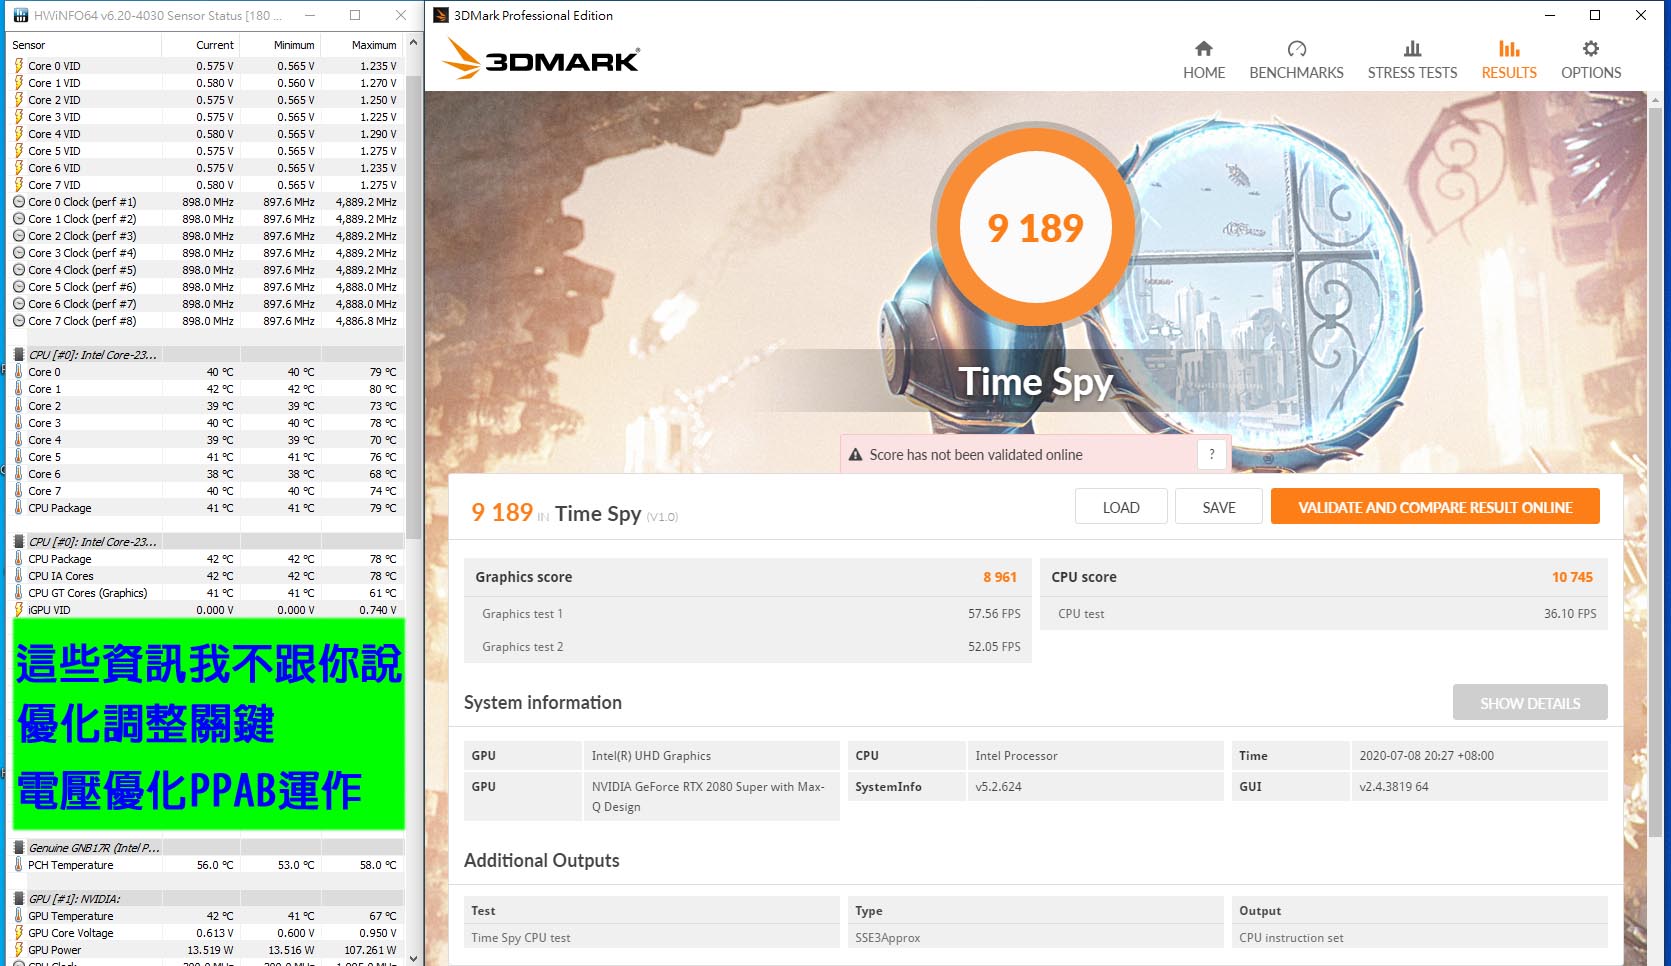This screenshot has height=966, width=1671.
Task: Click the chip icon of first CPU [#0] group
Action: (x=19, y=354)
